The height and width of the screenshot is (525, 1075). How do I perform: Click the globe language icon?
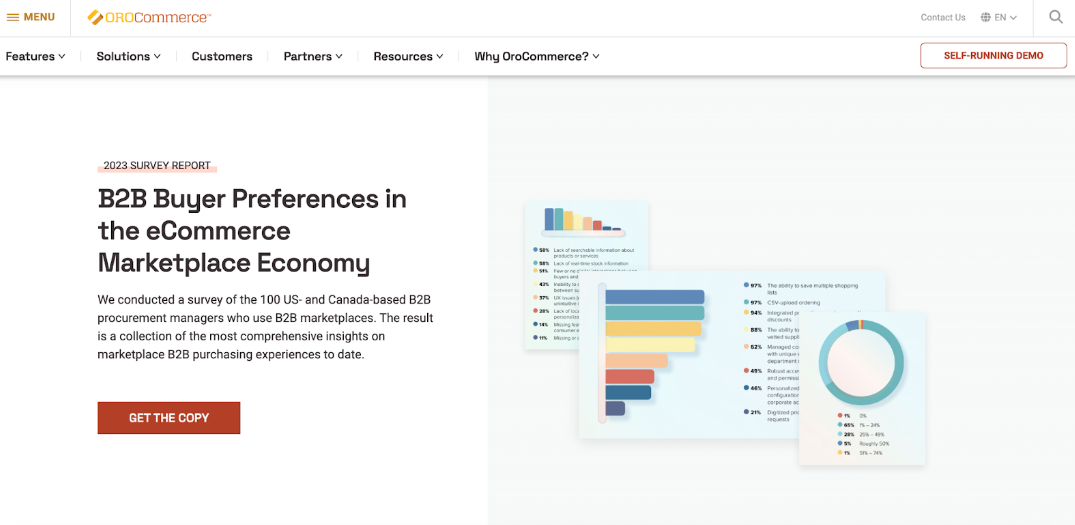pyautogui.click(x=986, y=17)
